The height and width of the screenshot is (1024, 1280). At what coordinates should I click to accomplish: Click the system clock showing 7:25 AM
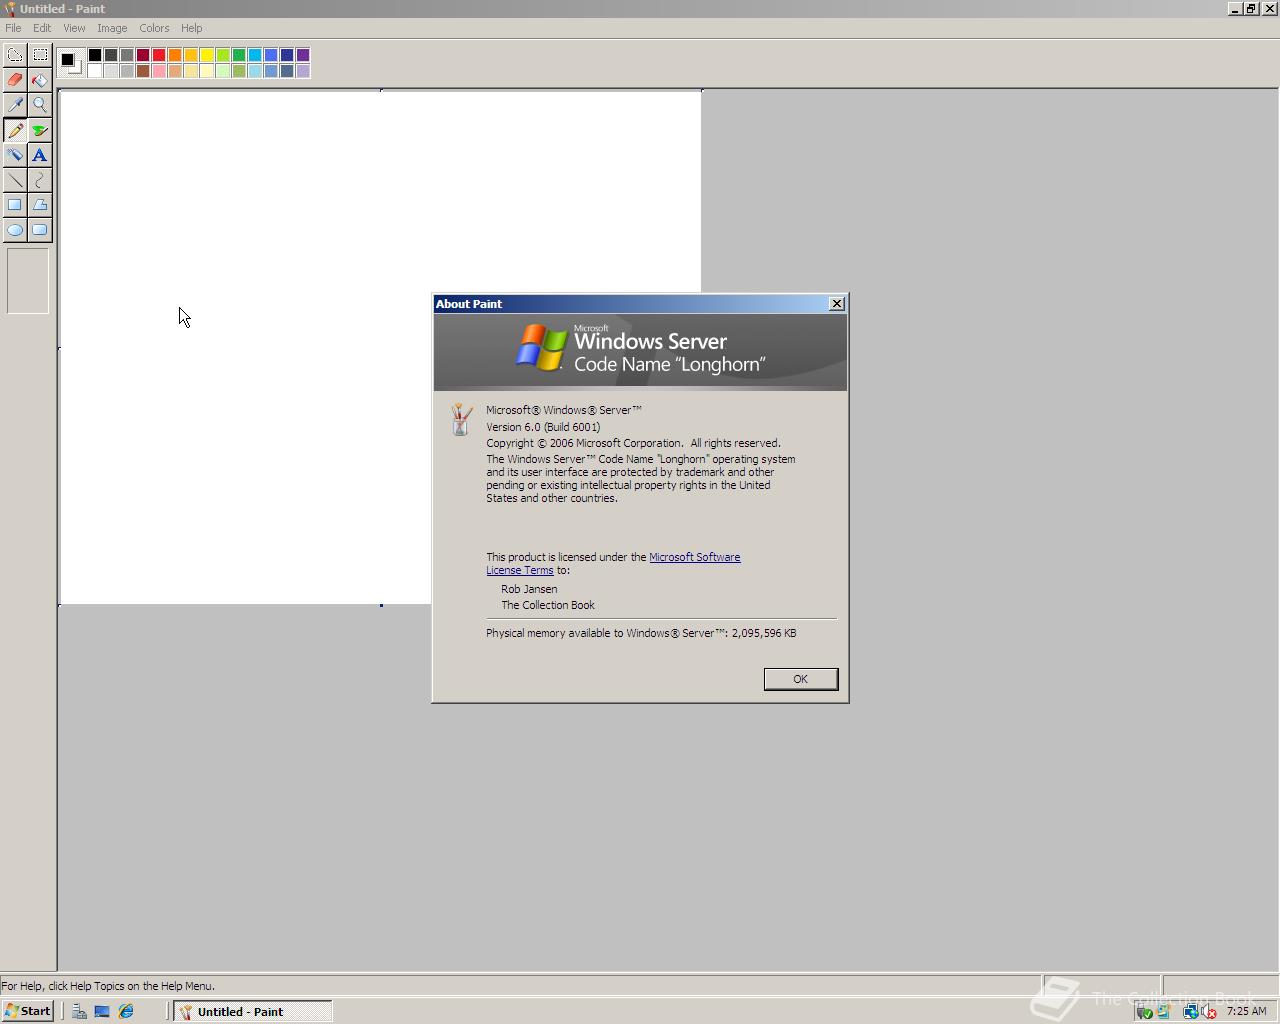click(x=1246, y=1011)
